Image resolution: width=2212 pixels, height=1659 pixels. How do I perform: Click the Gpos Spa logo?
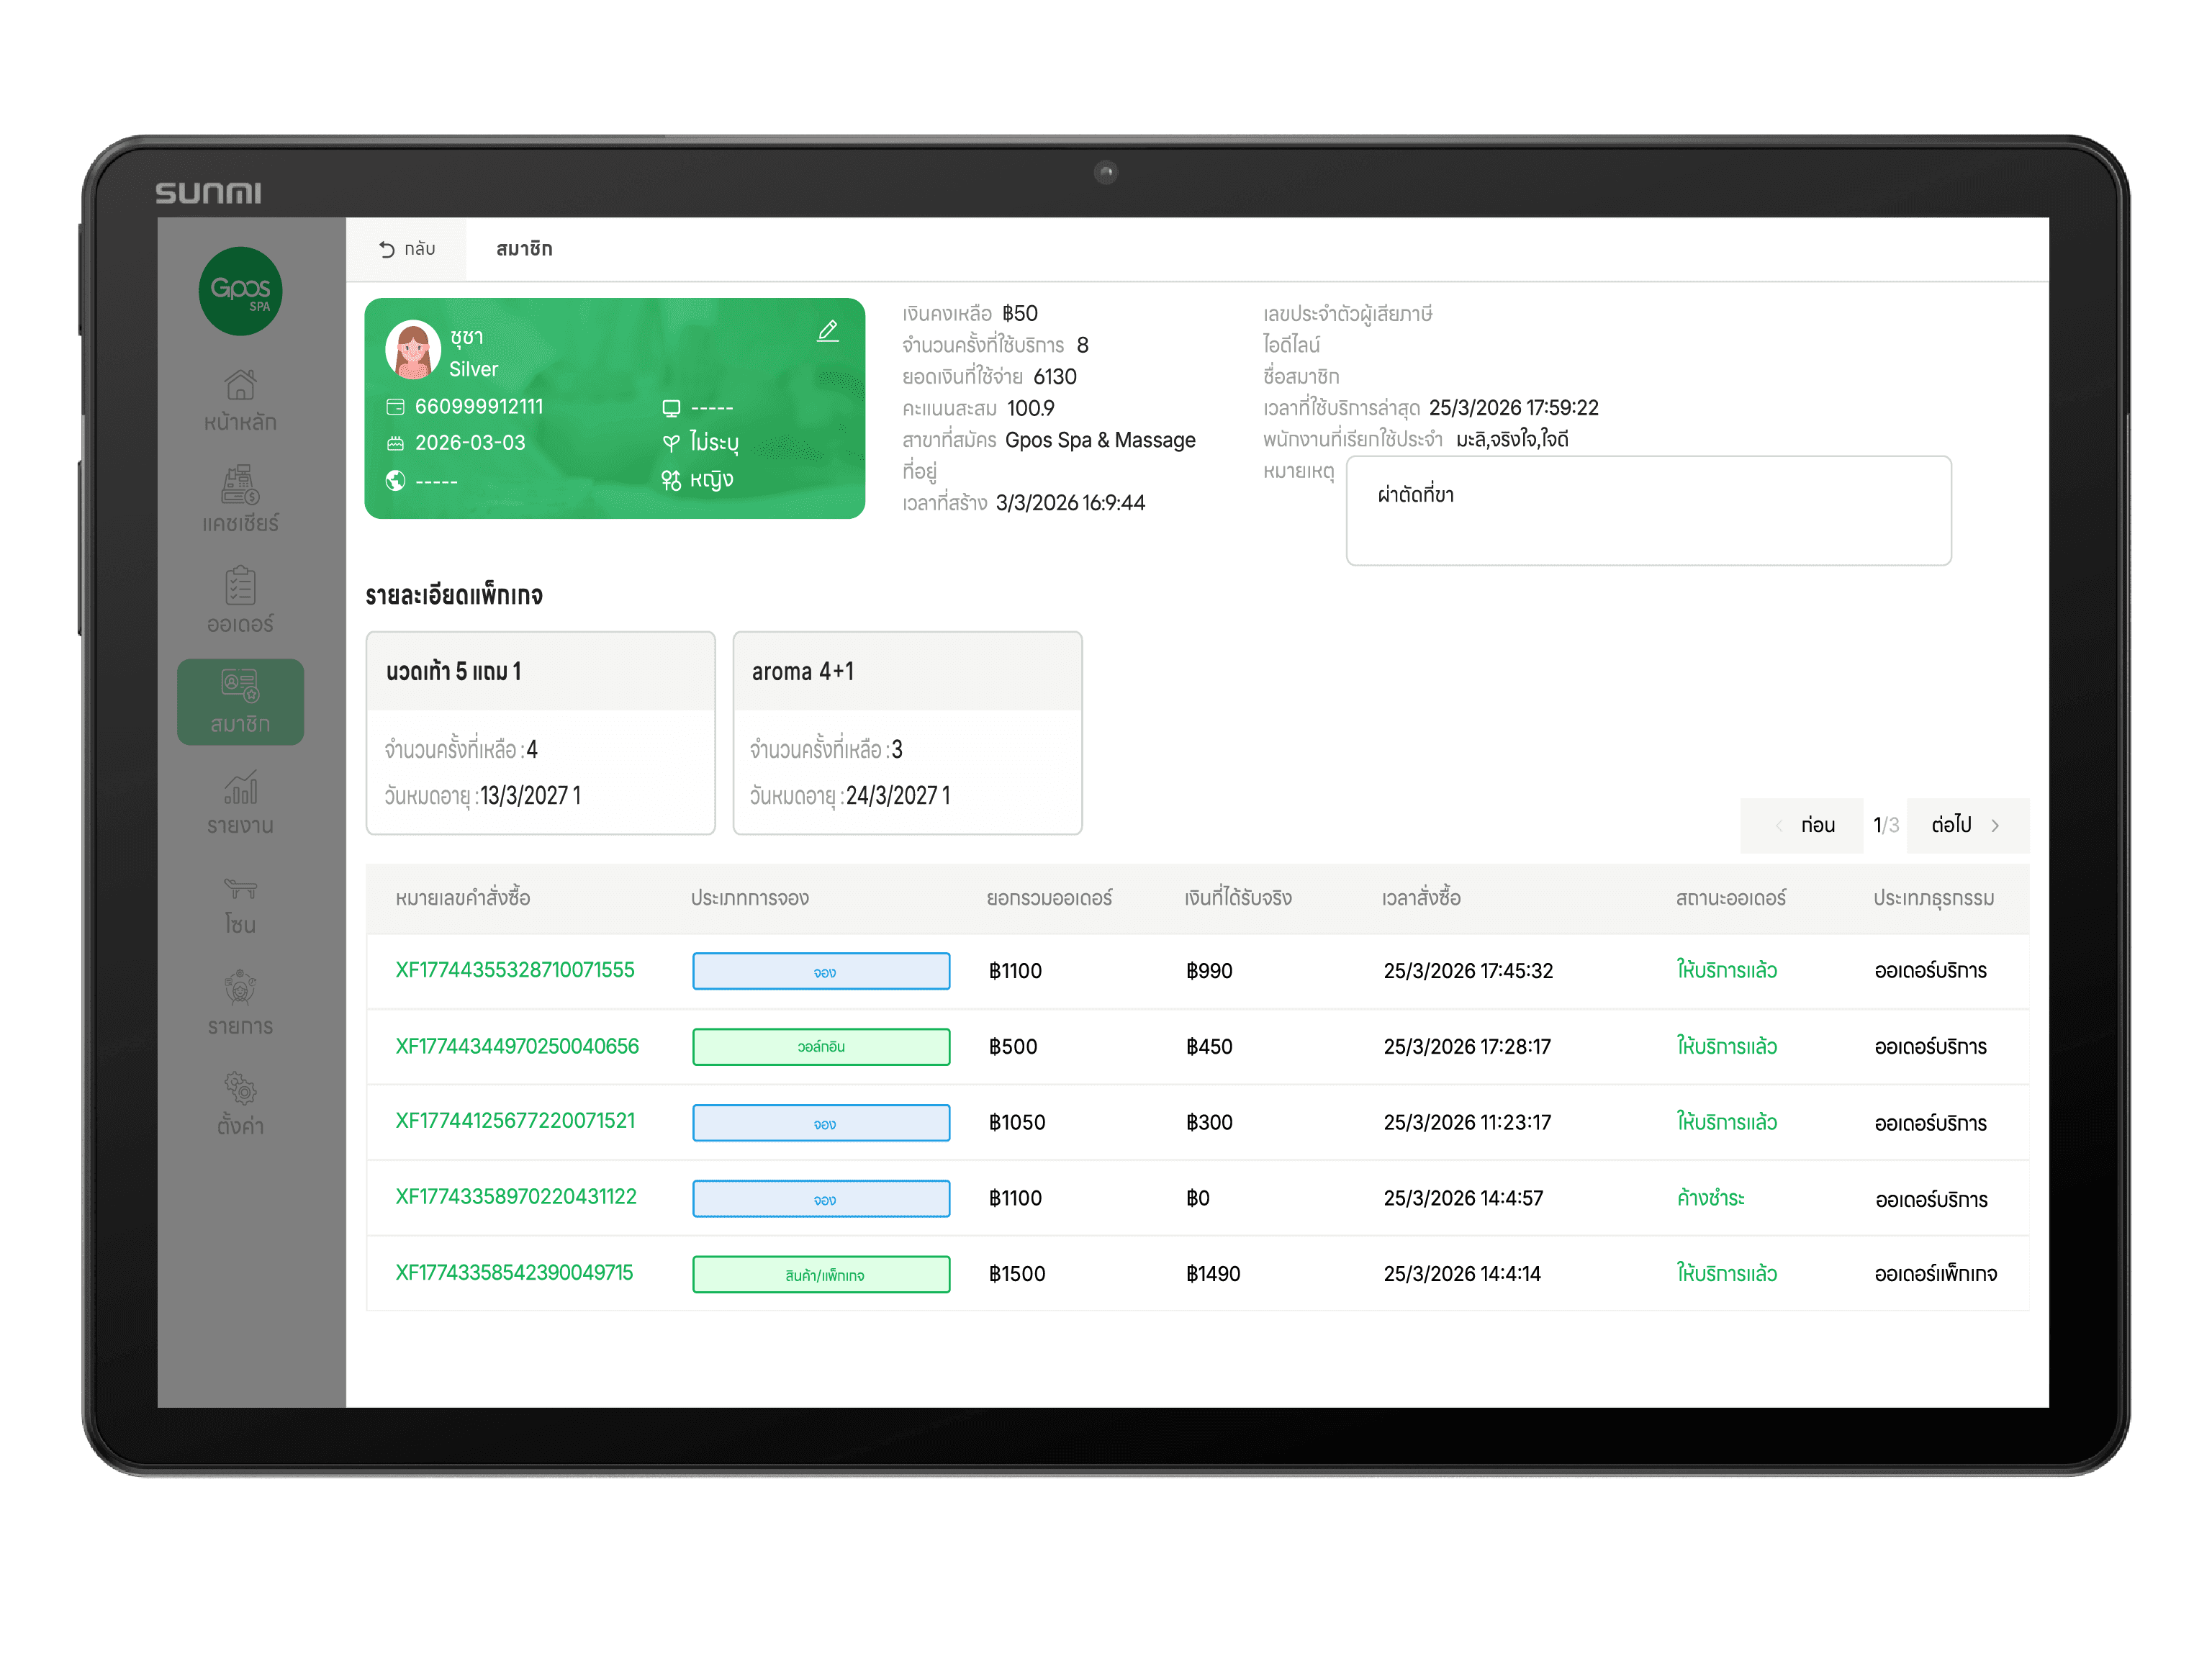tap(240, 291)
